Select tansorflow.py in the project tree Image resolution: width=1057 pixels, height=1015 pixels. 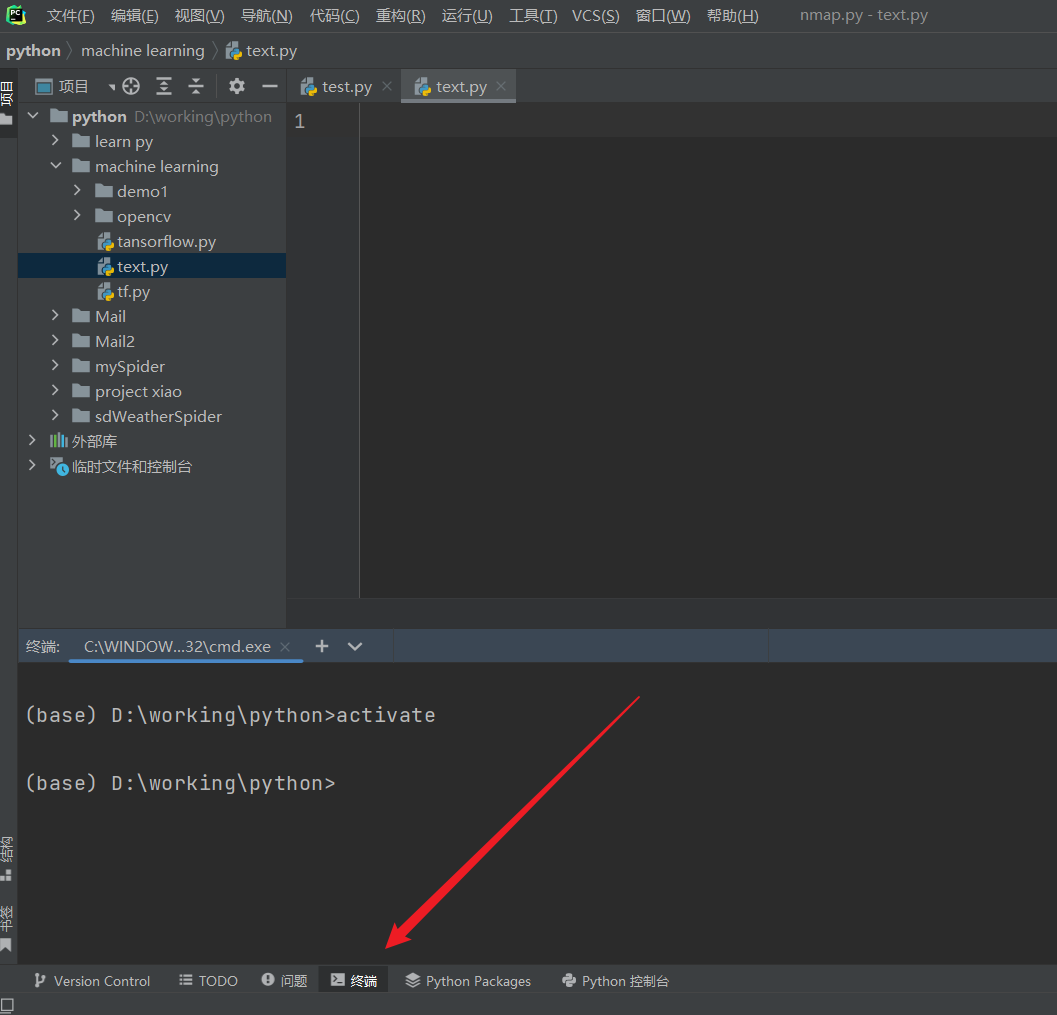click(166, 241)
